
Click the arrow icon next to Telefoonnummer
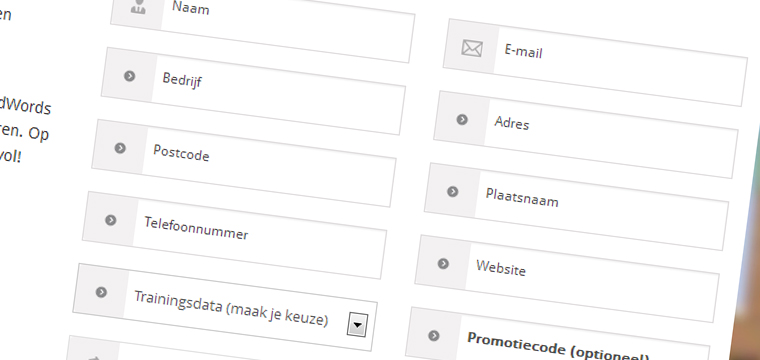pos(111,220)
